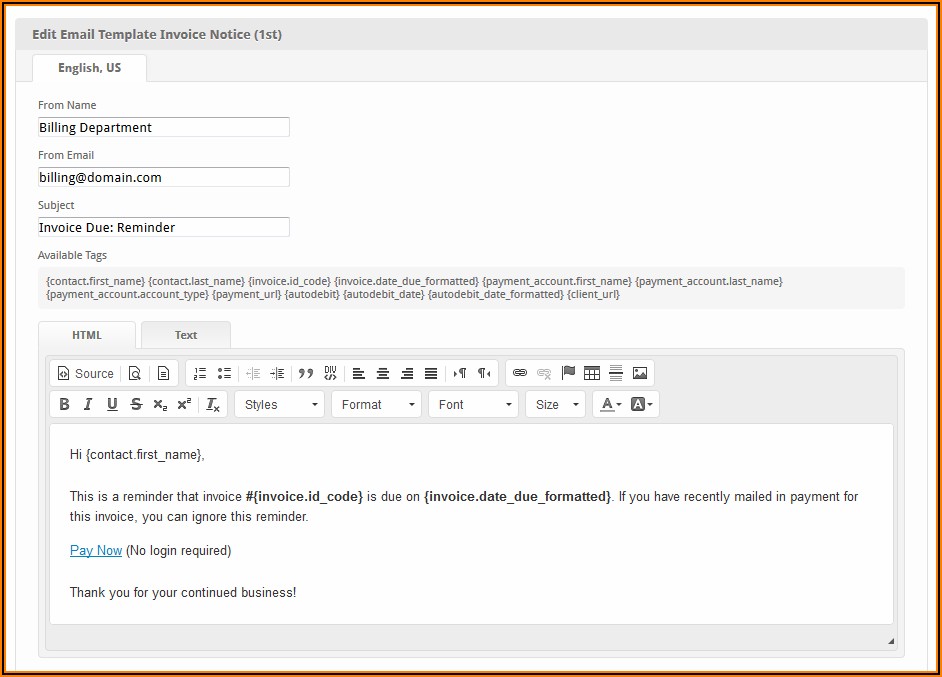Click the {invoice.date_due_formatted} available tag
The width and height of the screenshot is (942, 677).
point(407,281)
